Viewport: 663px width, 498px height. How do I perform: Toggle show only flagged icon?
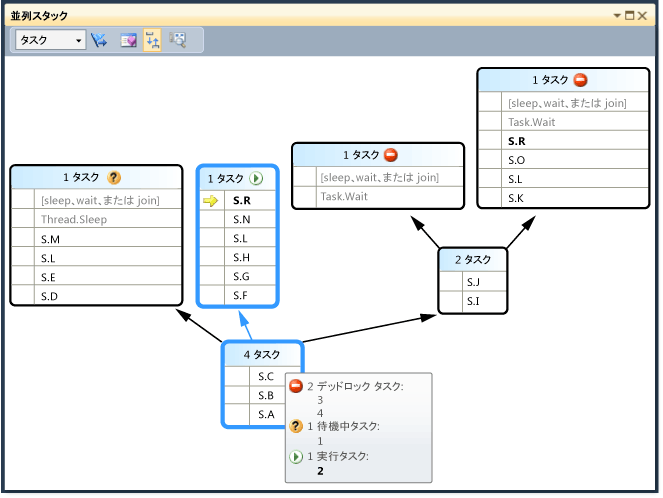(x=99, y=40)
